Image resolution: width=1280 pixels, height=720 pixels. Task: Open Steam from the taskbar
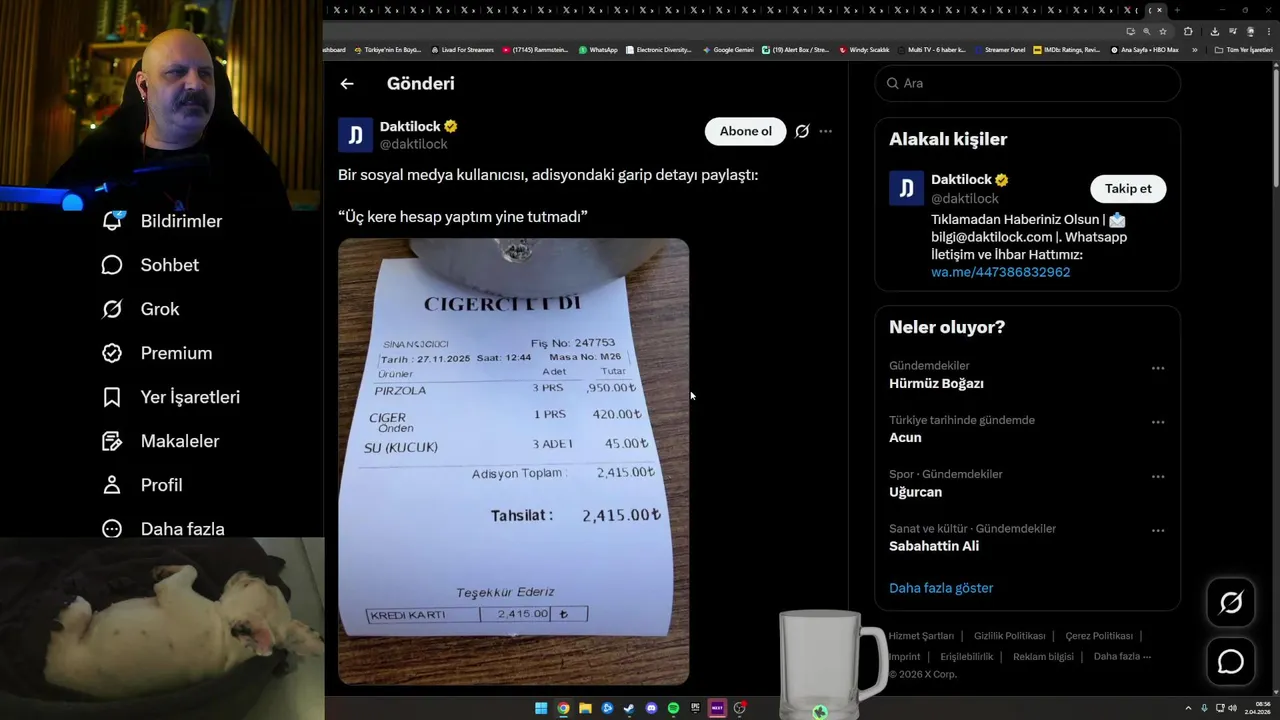[x=629, y=708]
